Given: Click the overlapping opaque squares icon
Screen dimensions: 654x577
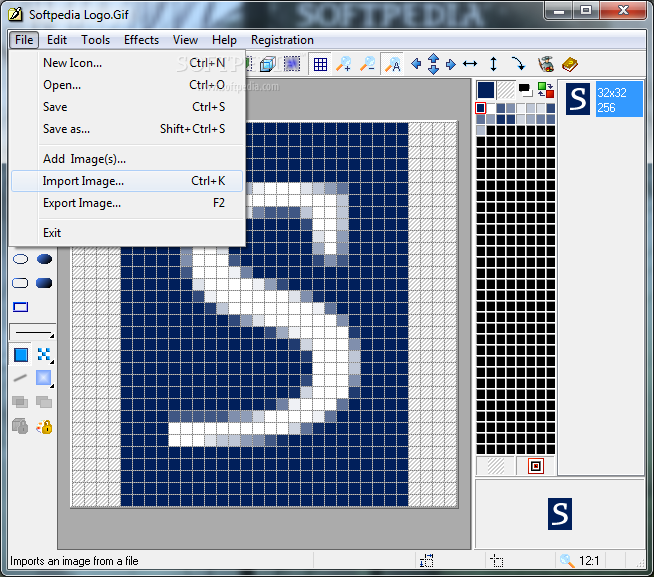Looking at the screenshot, I should (44, 402).
